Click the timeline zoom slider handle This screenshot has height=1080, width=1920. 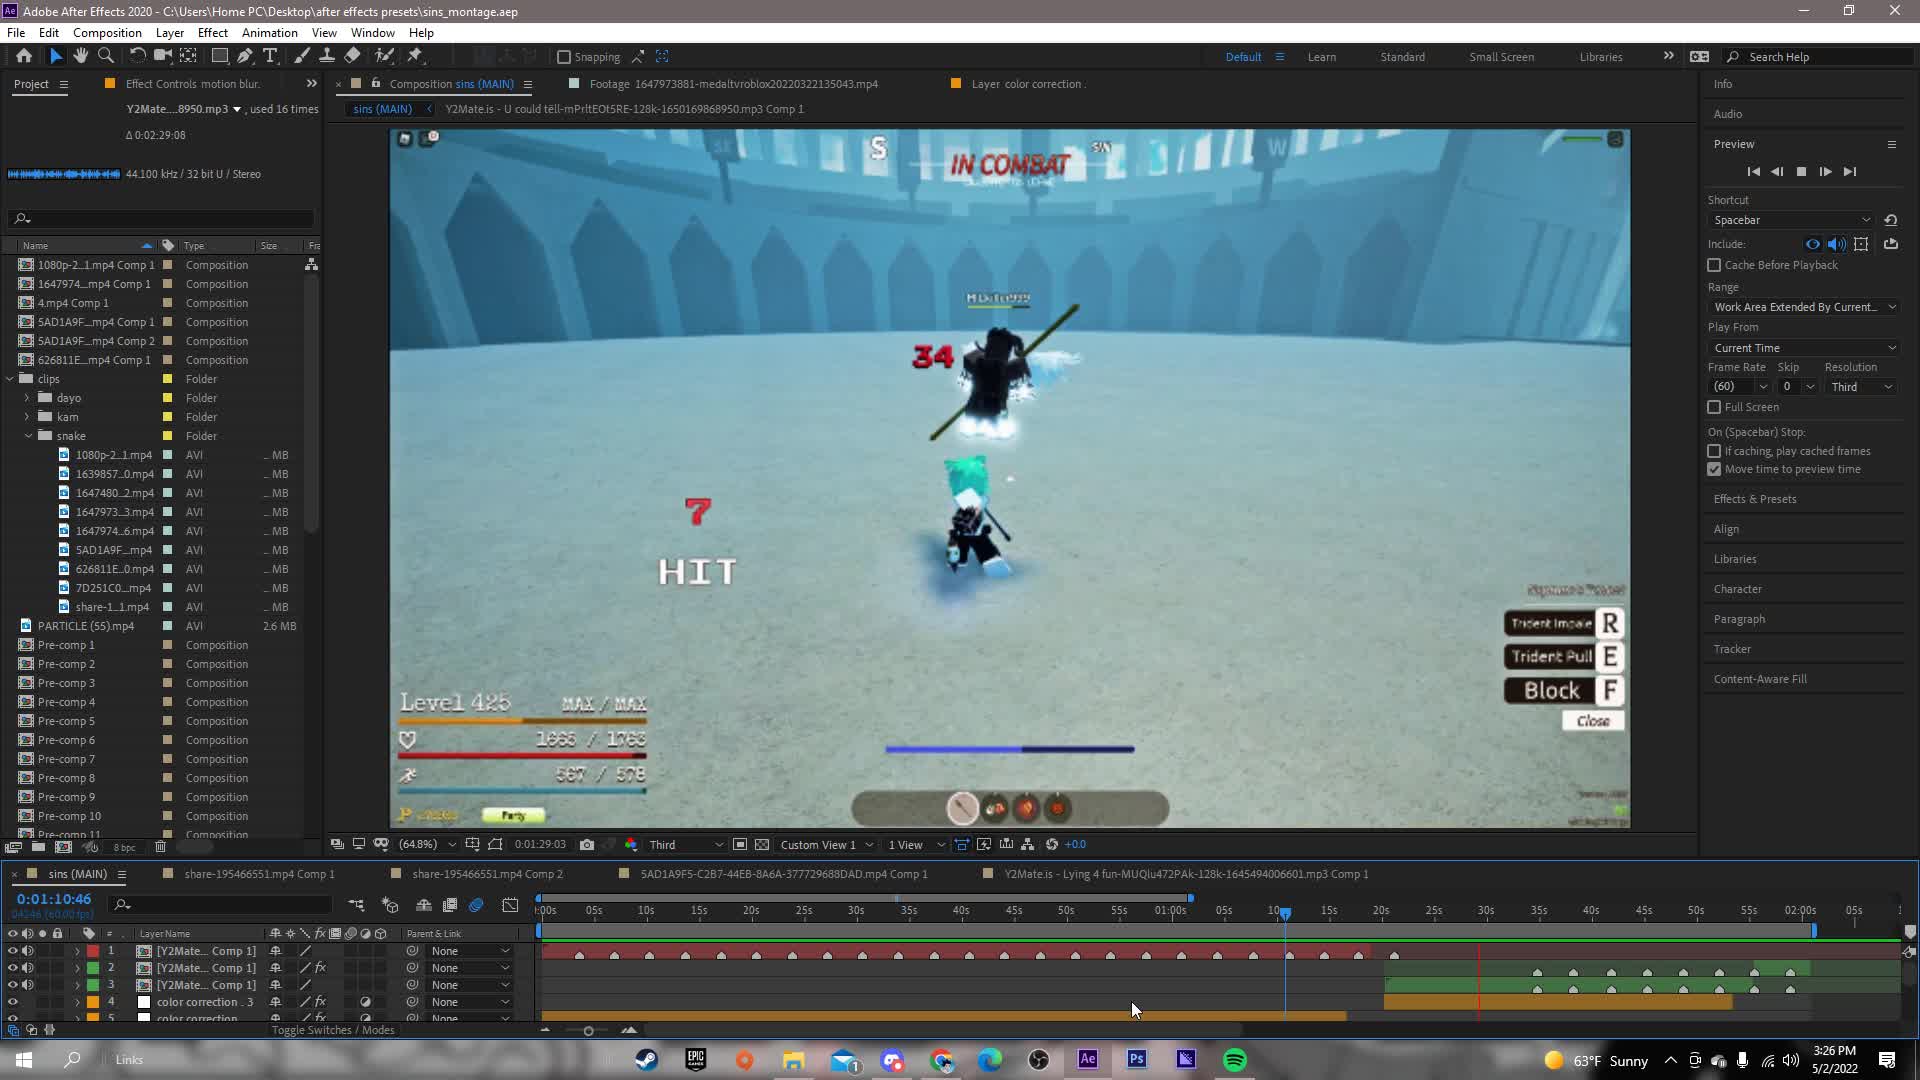point(588,1031)
